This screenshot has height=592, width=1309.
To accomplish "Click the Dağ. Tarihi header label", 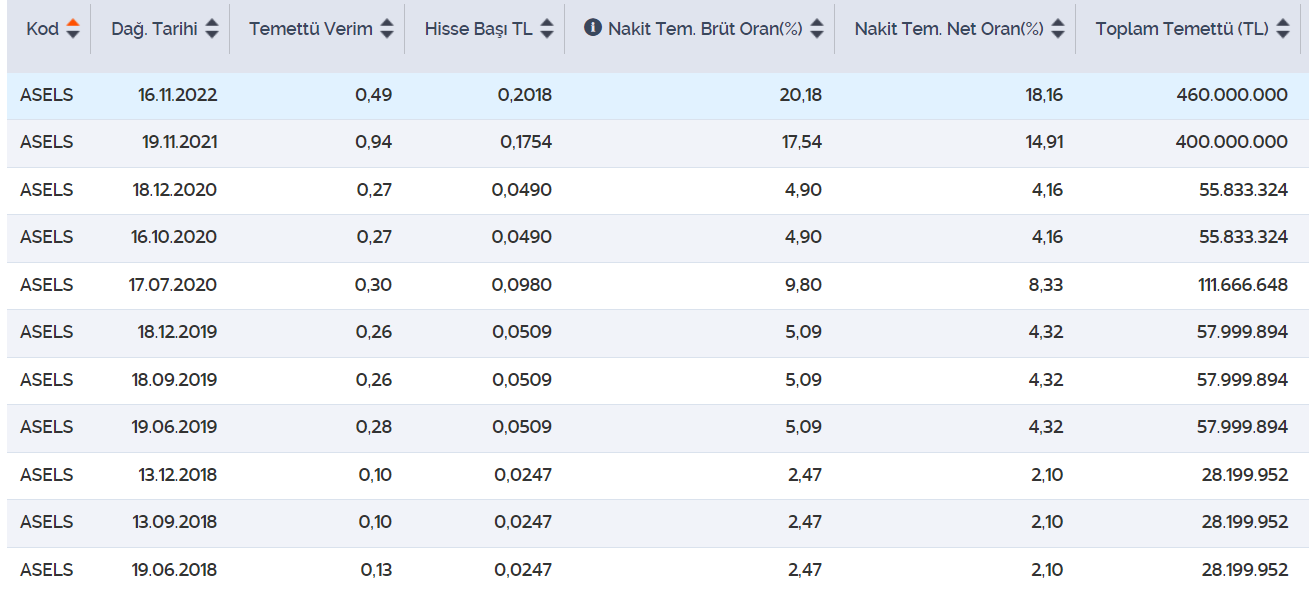I will (154, 29).
